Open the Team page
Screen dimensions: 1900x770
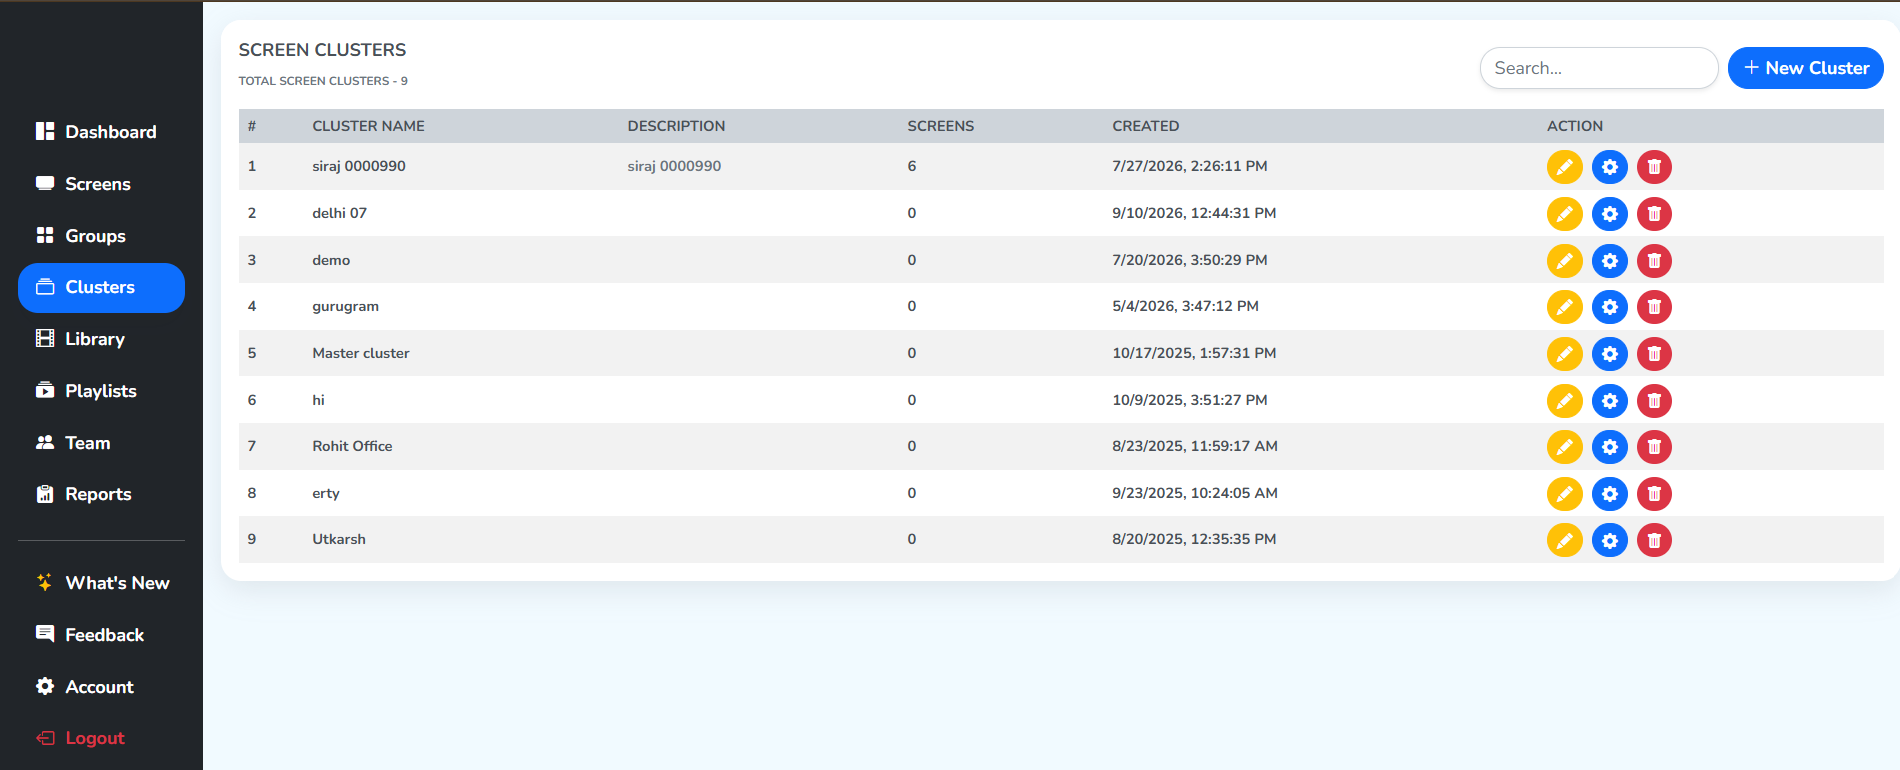[x=101, y=443]
